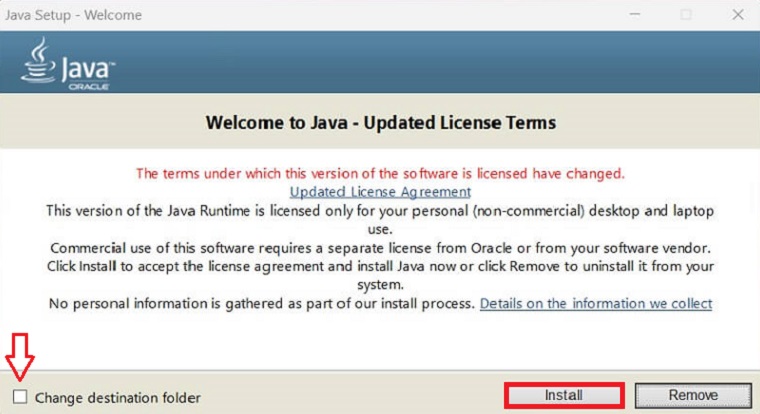Minimize the Java Setup window
This screenshot has width=760, height=414.
(634, 15)
